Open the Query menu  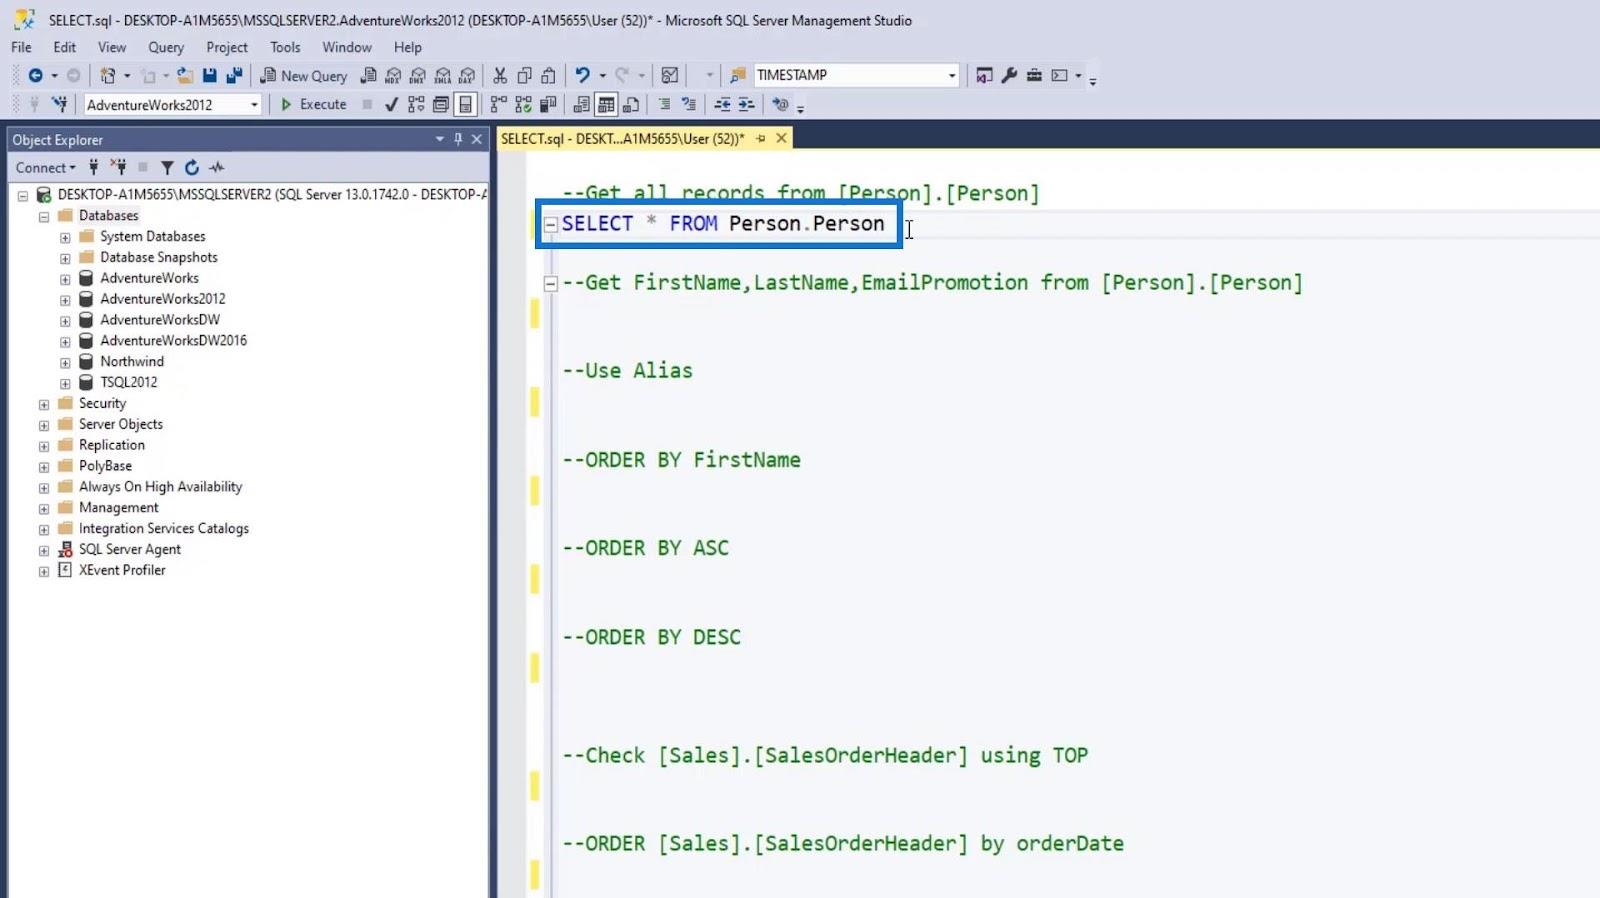[166, 47]
